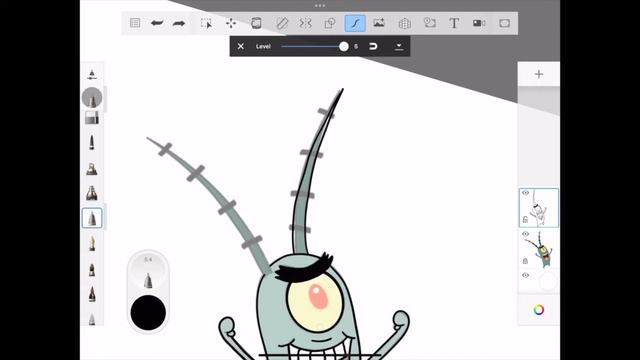
Task: Hide the outline sketch layer
Action: coord(525,193)
